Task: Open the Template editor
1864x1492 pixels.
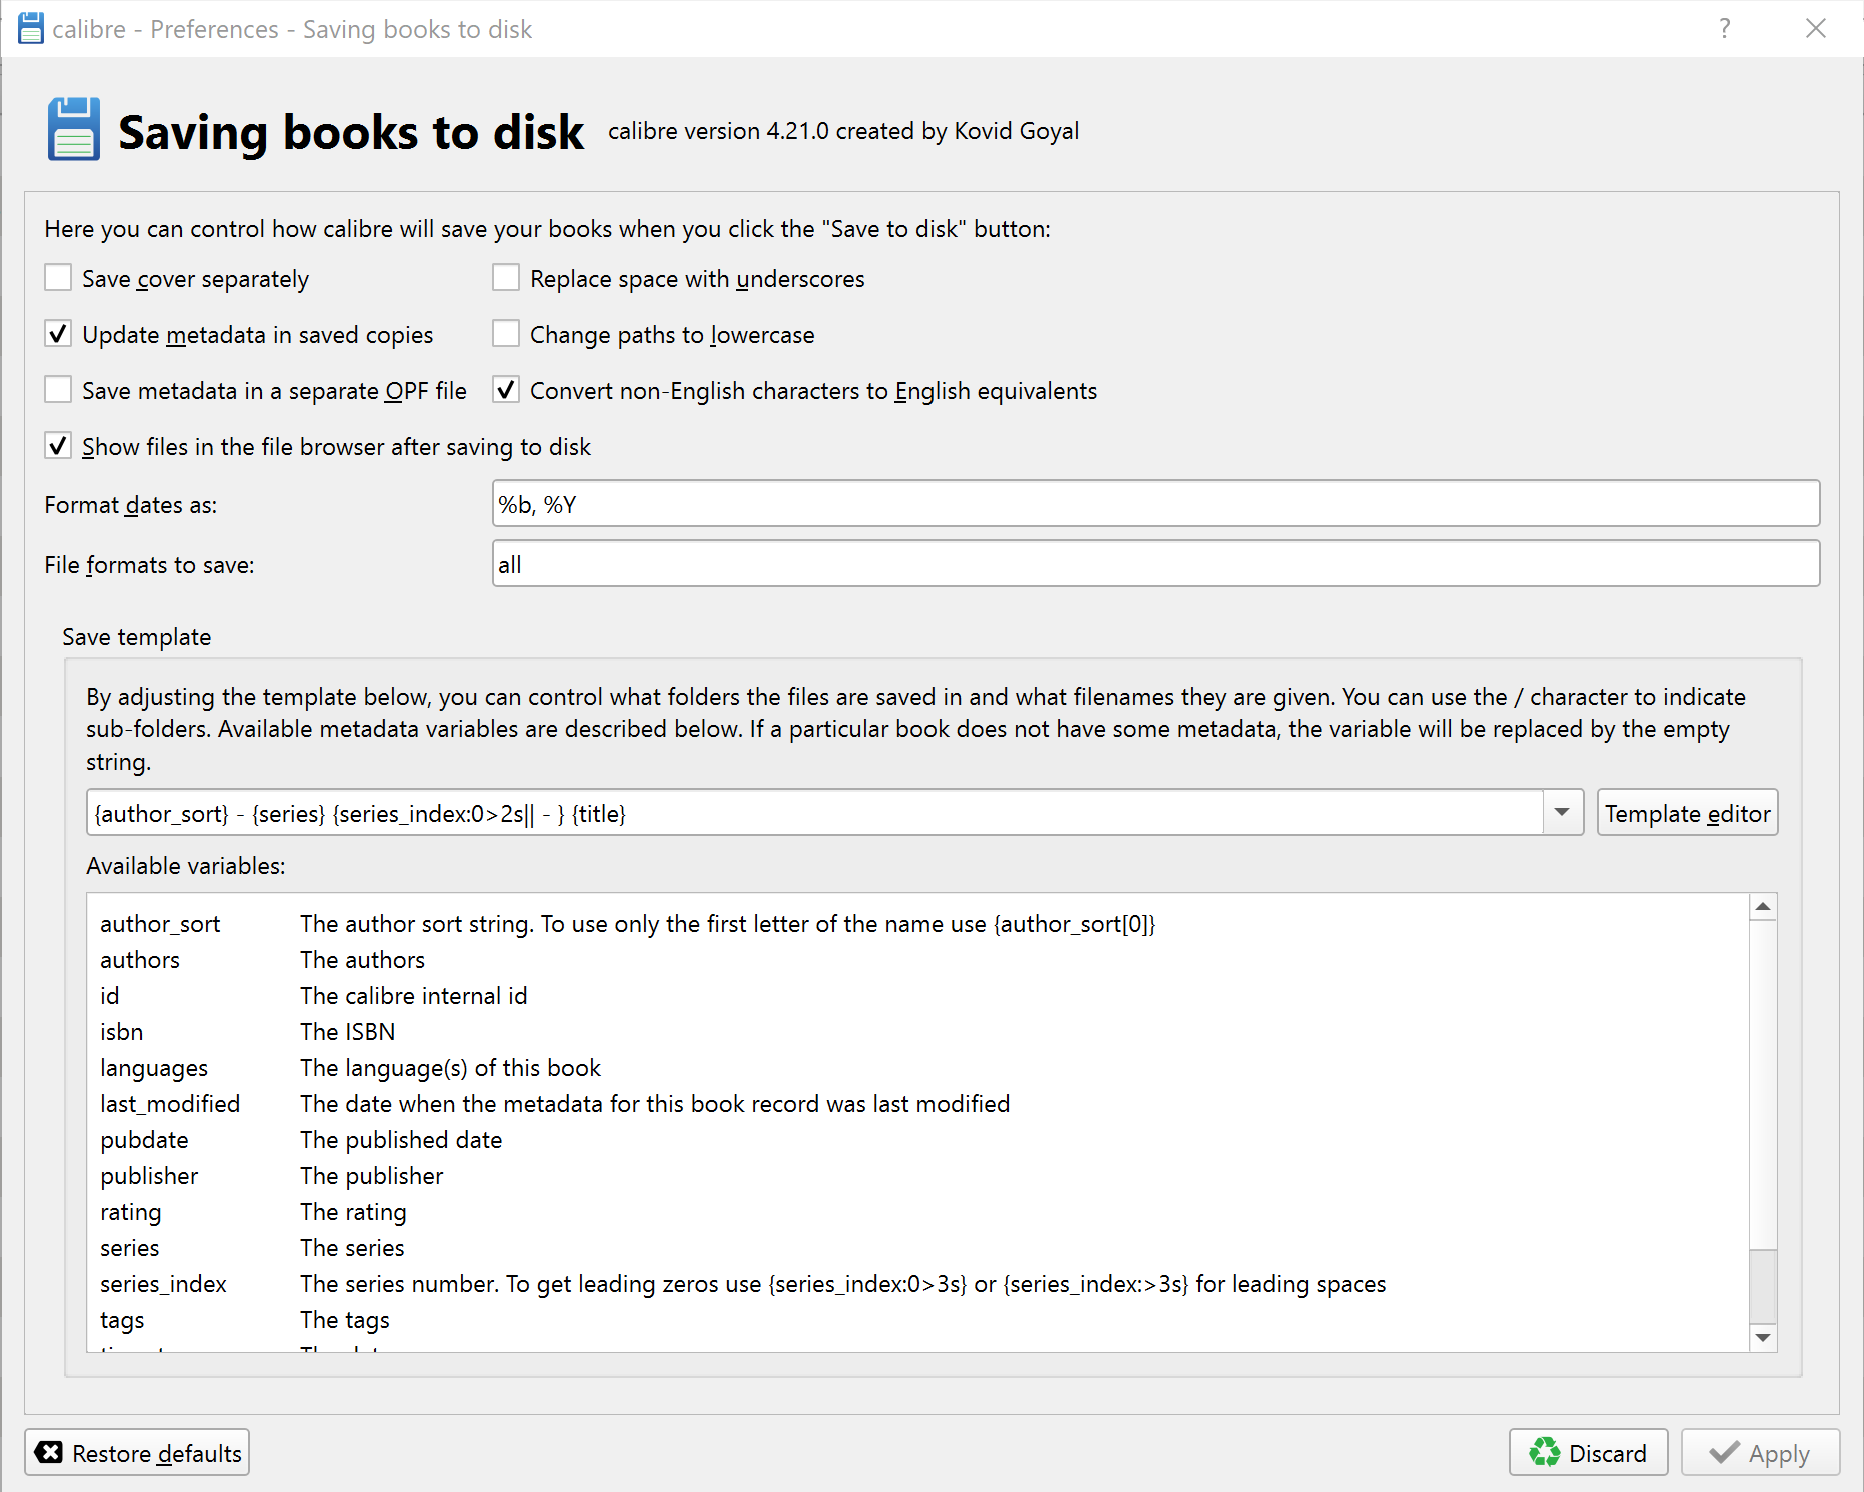Action: pos(1687,812)
